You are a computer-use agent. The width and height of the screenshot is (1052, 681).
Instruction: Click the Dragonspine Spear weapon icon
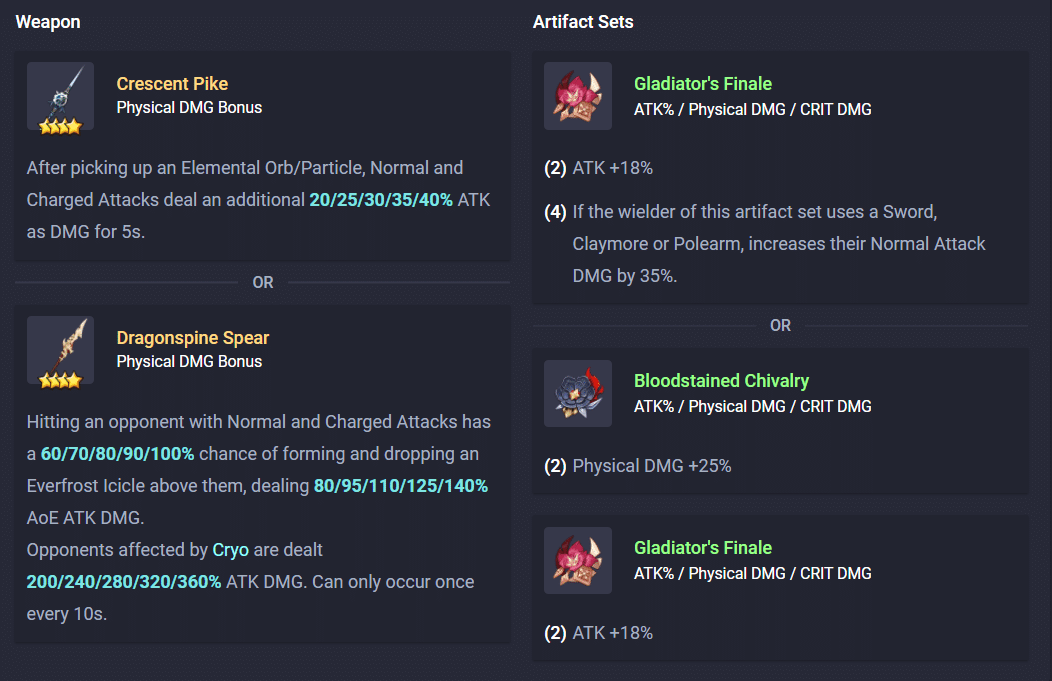[60, 349]
